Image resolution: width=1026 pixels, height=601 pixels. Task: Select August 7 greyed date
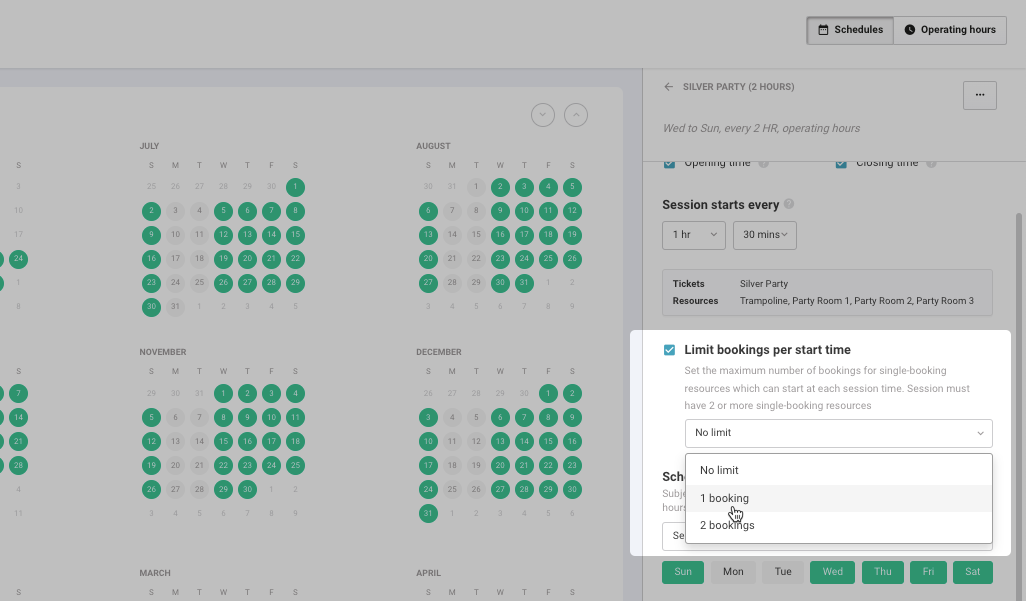point(452,211)
